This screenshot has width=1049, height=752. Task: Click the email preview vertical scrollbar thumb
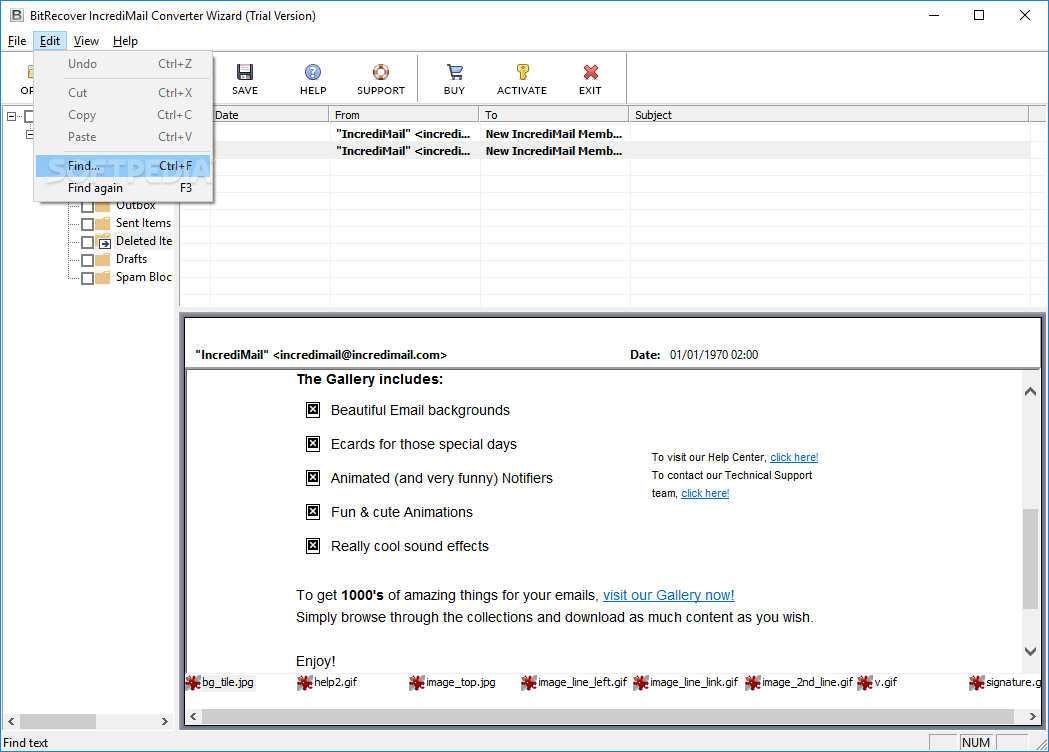pos(1030,559)
